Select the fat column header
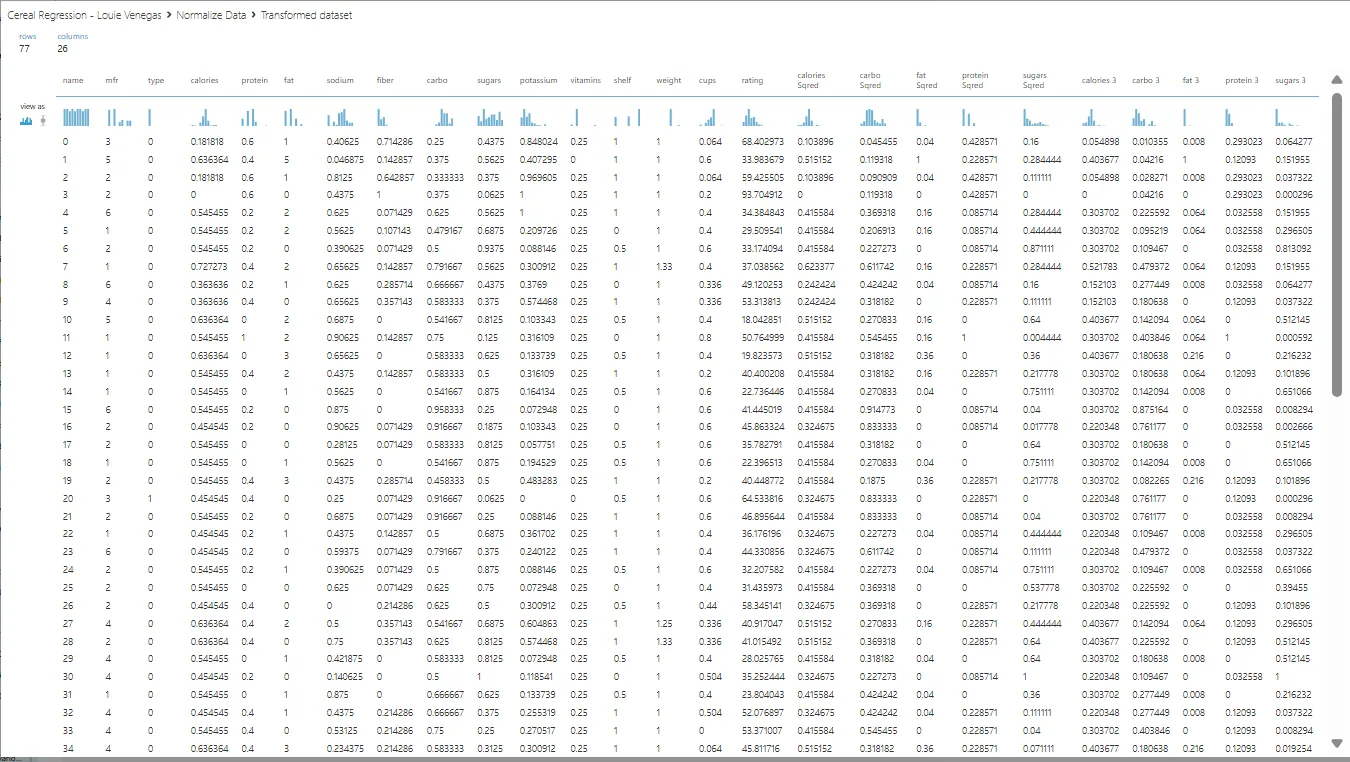 [x=289, y=80]
